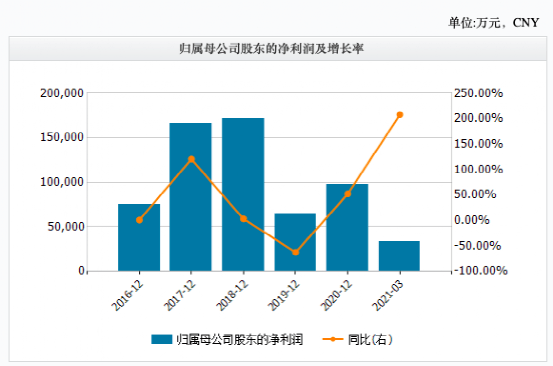The image size is (553, 366).
Task: Toggle the 归属母公司股东的净利润 legend label
Action: [x=240, y=340]
